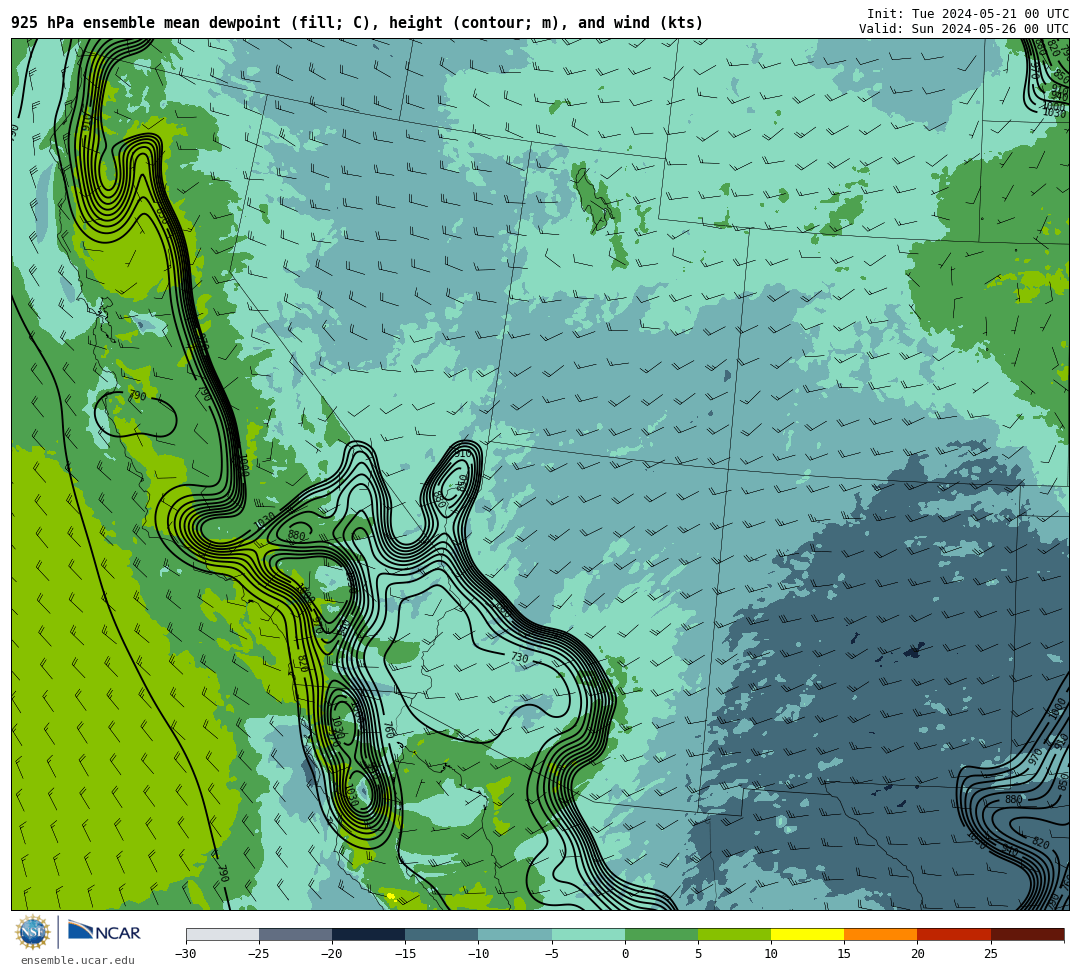Click the '−15' colorbar tick label

(405, 954)
